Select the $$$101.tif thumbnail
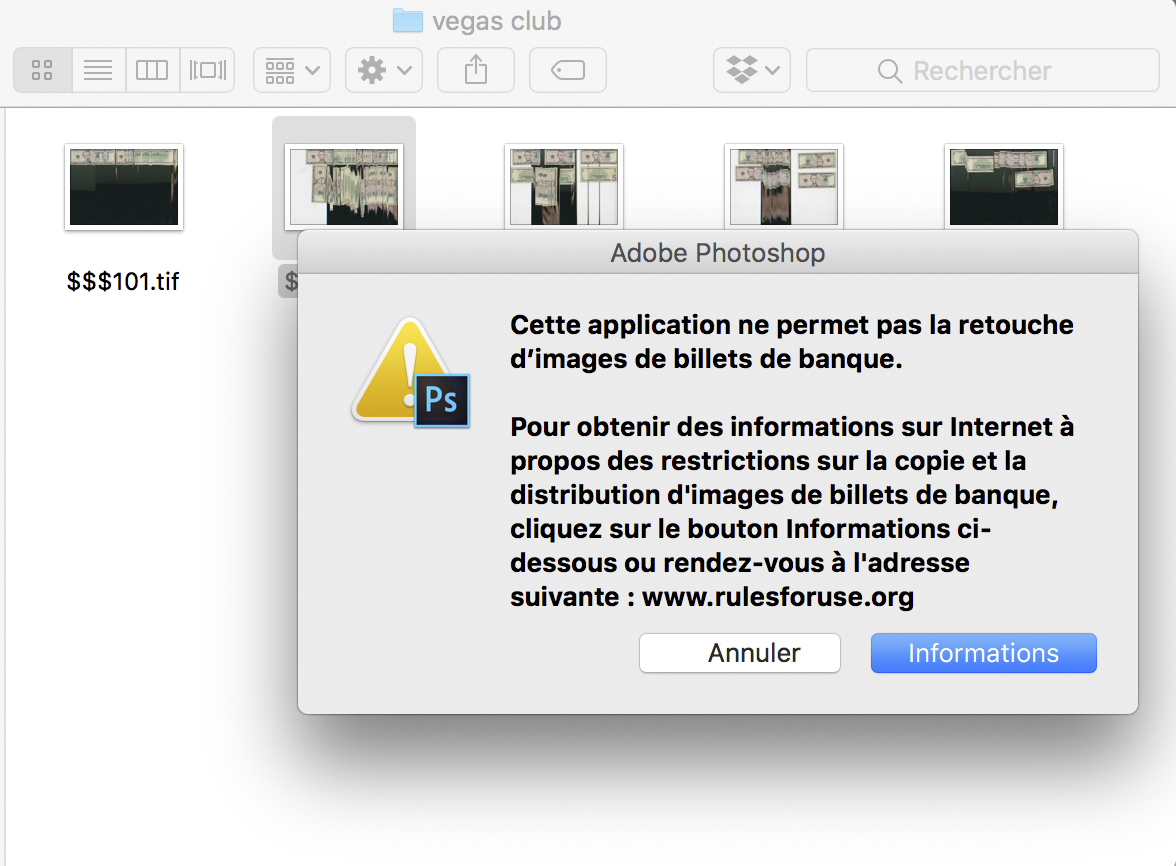This screenshot has height=866, width=1176. tap(124, 187)
